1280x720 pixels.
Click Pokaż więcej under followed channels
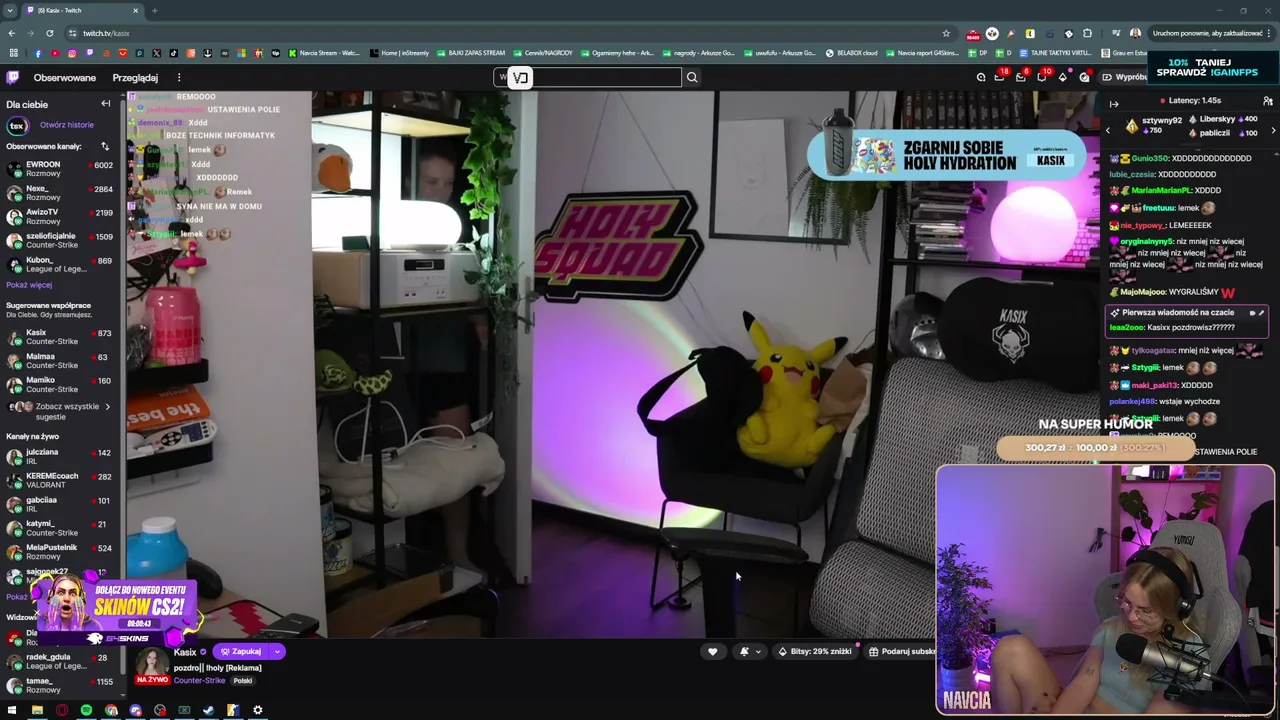(29, 285)
